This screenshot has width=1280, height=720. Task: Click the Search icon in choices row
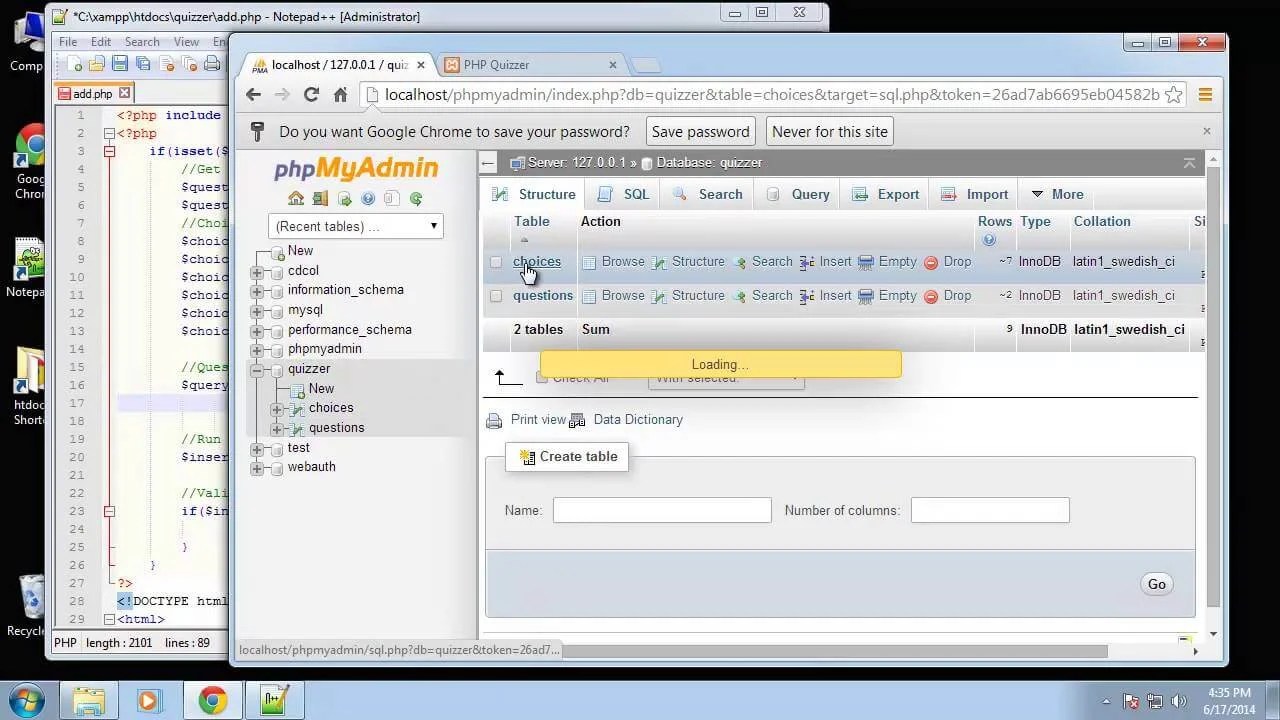[739, 262]
